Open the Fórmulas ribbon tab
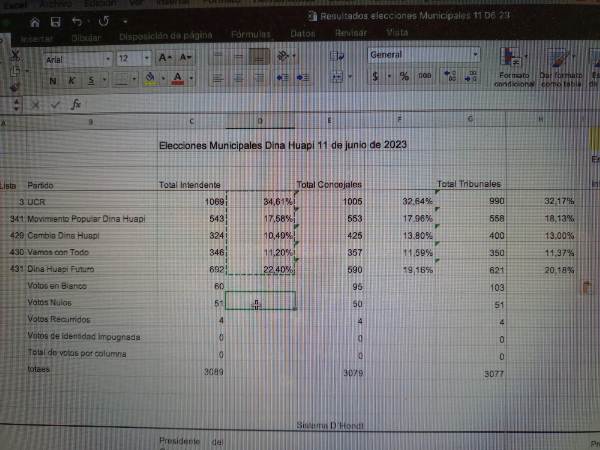 click(251, 34)
